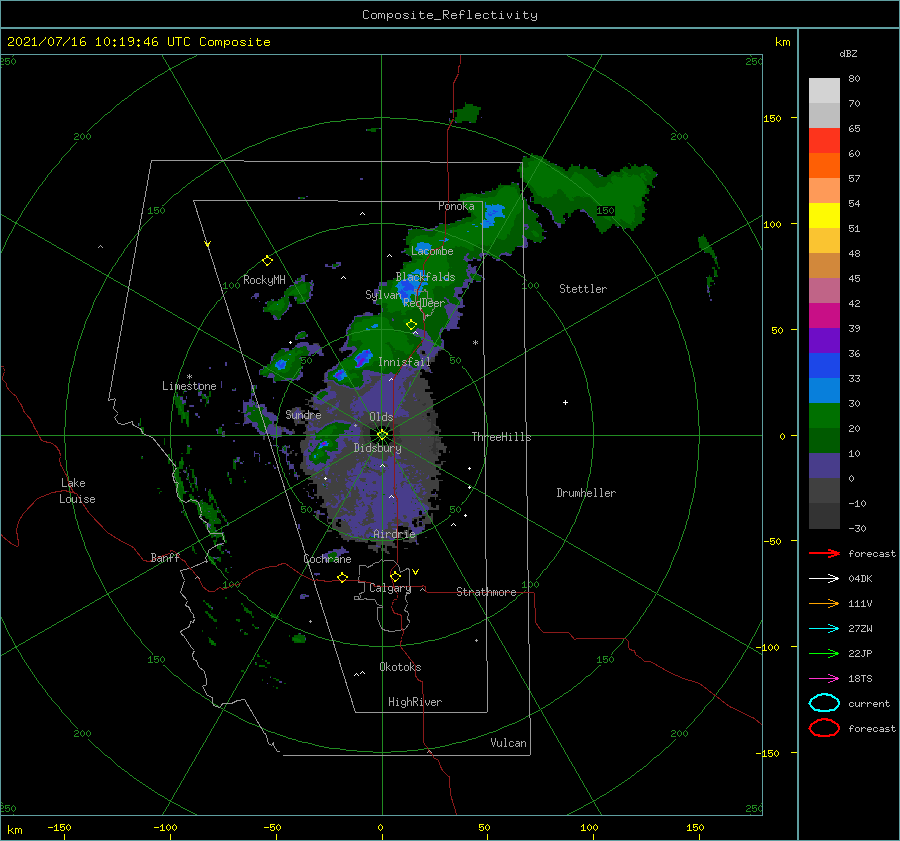Click the Olds label
Viewport: 900px width, 841px height.
(381, 417)
